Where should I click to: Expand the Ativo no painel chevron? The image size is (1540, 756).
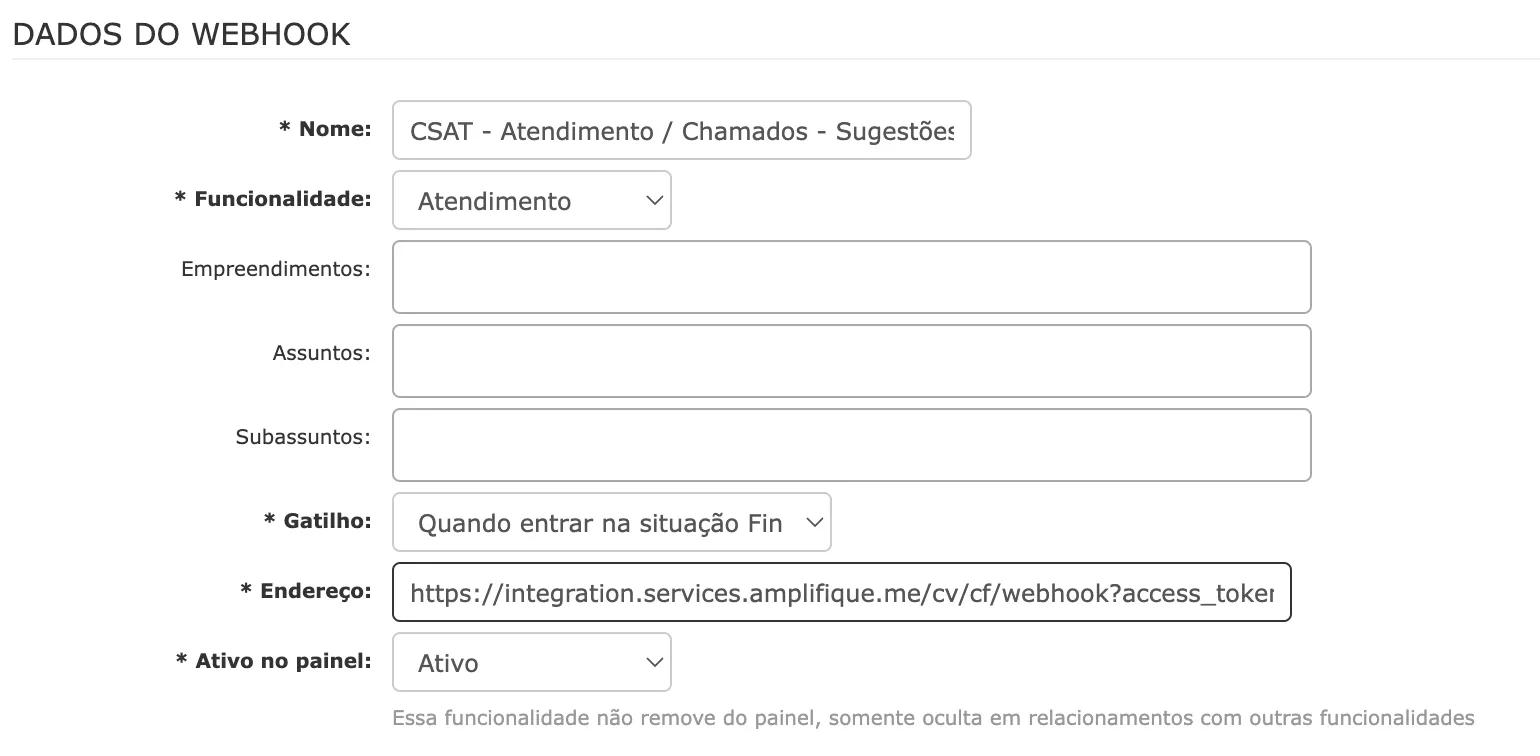click(654, 663)
